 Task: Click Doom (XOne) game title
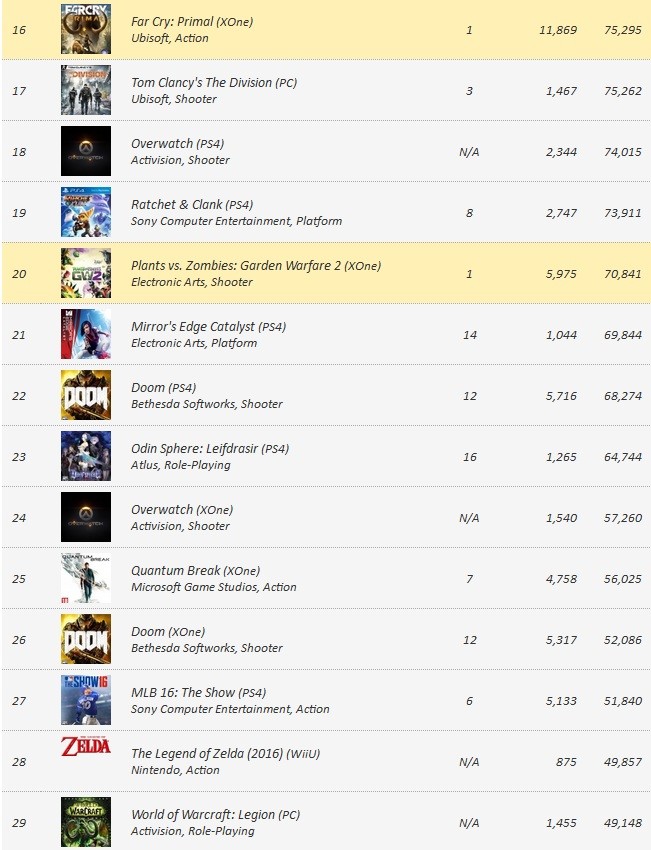[168, 632]
